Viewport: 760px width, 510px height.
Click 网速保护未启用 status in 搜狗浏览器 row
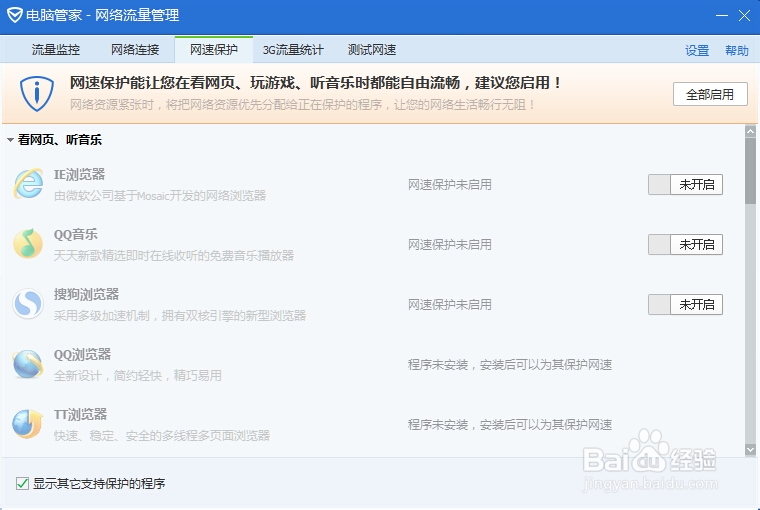pyautogui.click(x=450, y=305)
